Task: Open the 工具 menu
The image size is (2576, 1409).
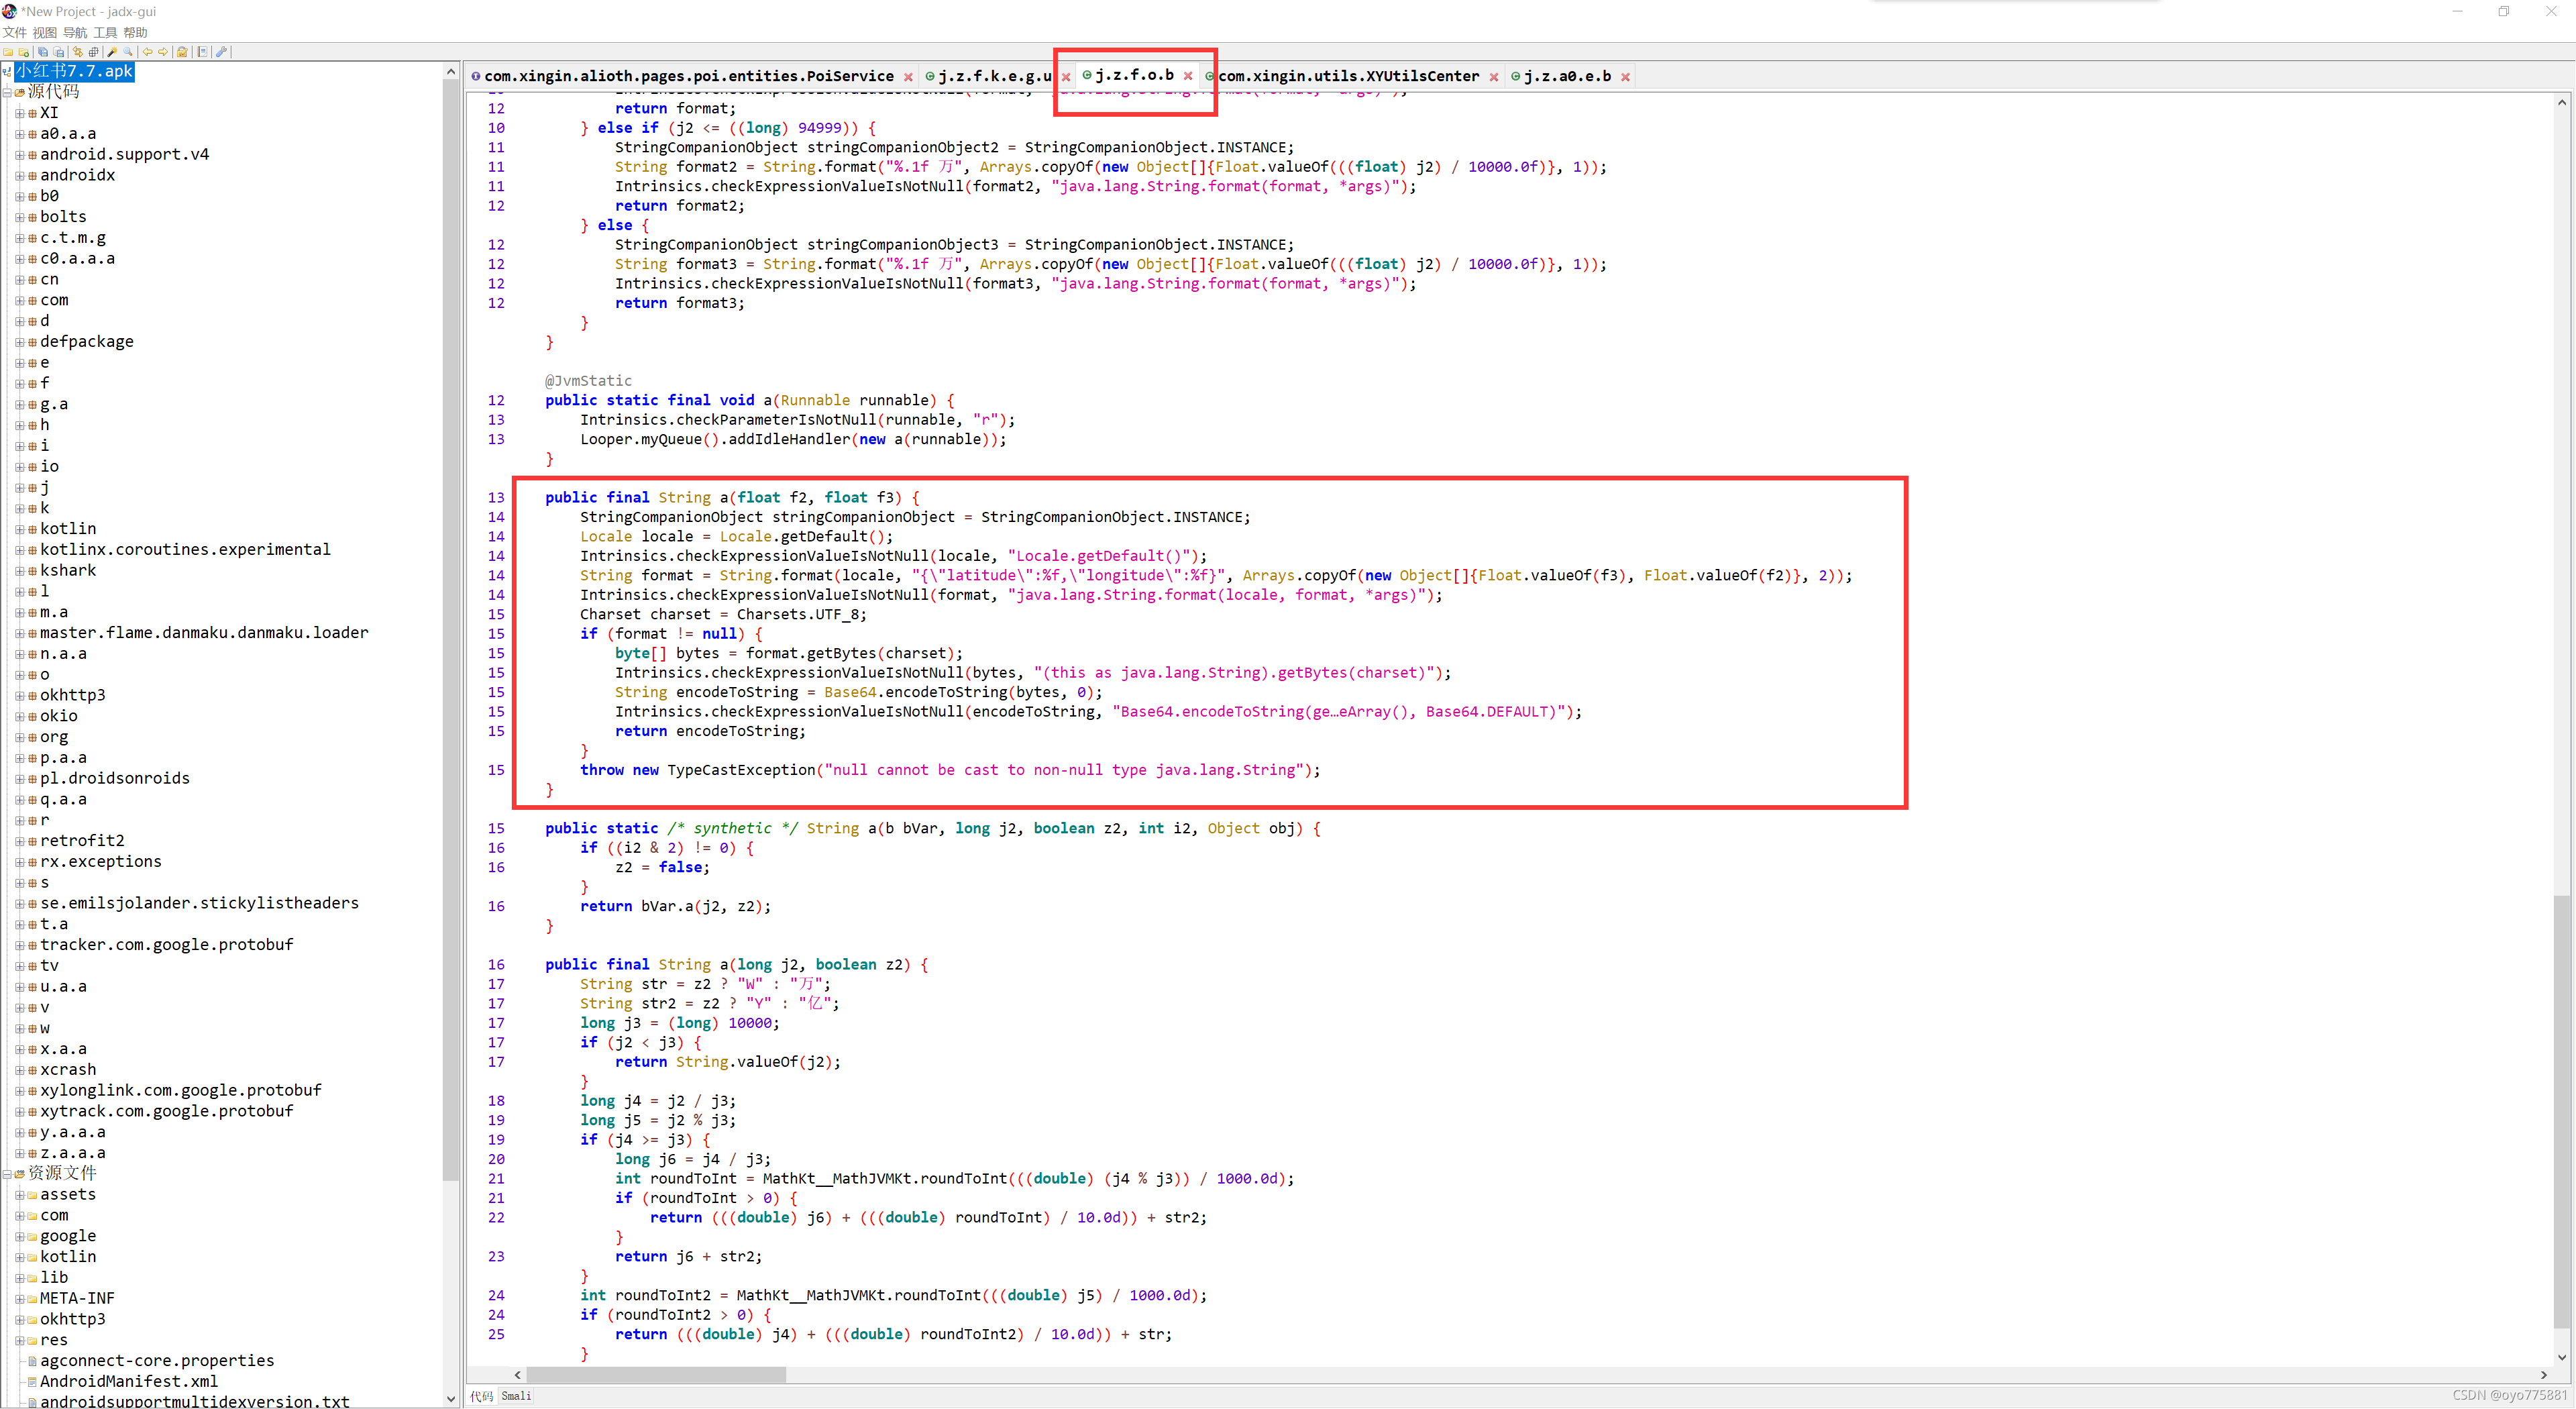Action: [x=105, y=32]
